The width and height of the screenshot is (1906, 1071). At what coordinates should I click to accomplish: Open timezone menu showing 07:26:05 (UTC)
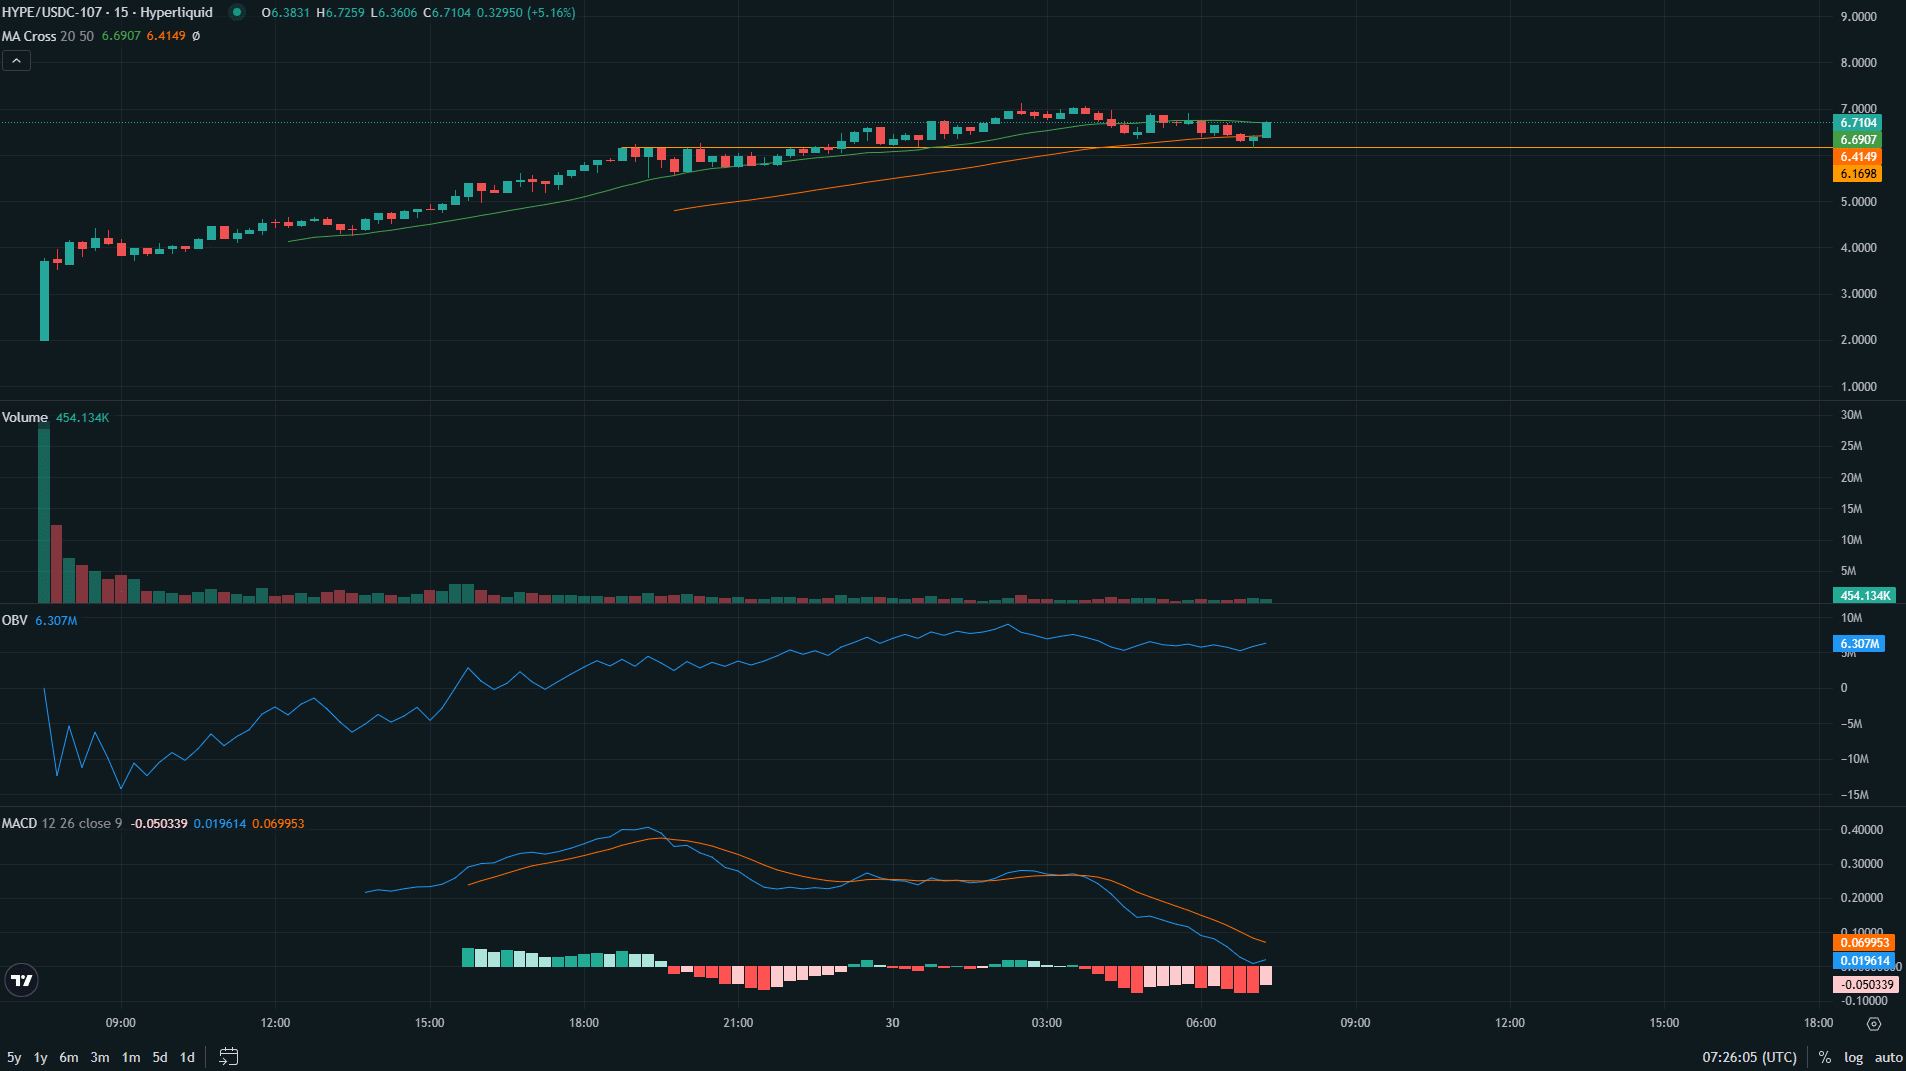click(x=1749, y=1057)
